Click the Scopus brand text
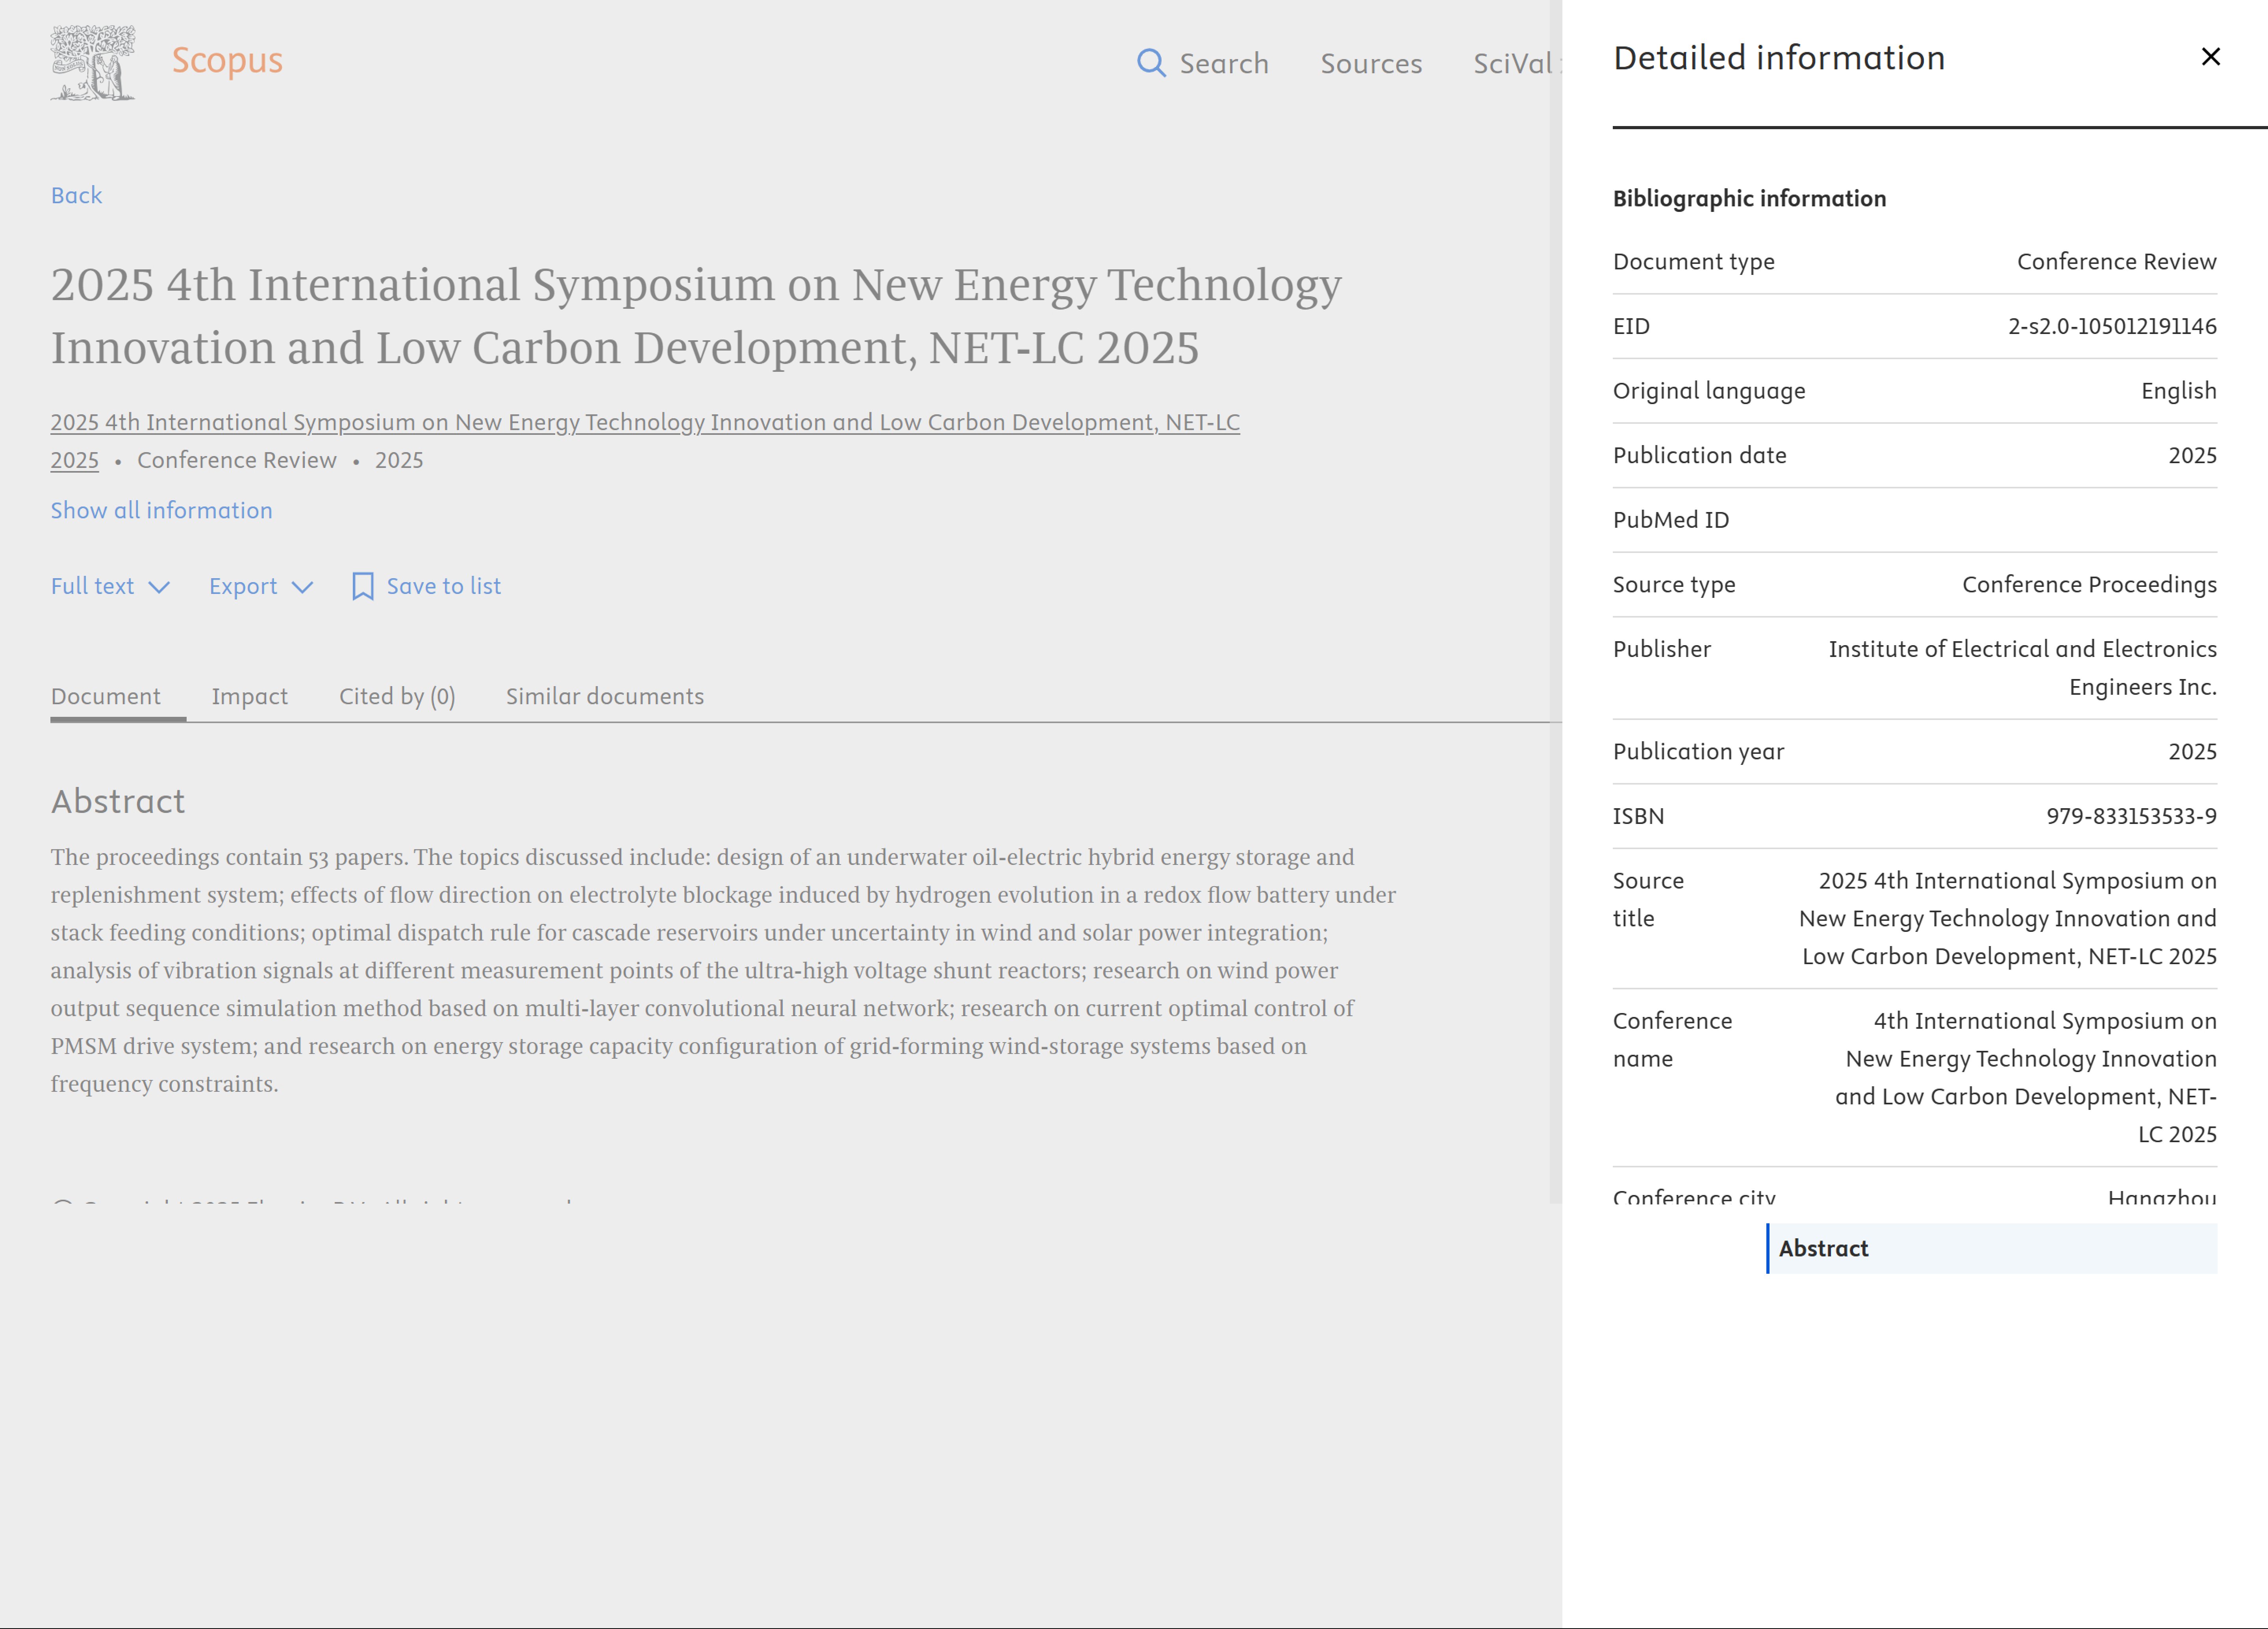 pyautogui.click(x=227, y=60)
